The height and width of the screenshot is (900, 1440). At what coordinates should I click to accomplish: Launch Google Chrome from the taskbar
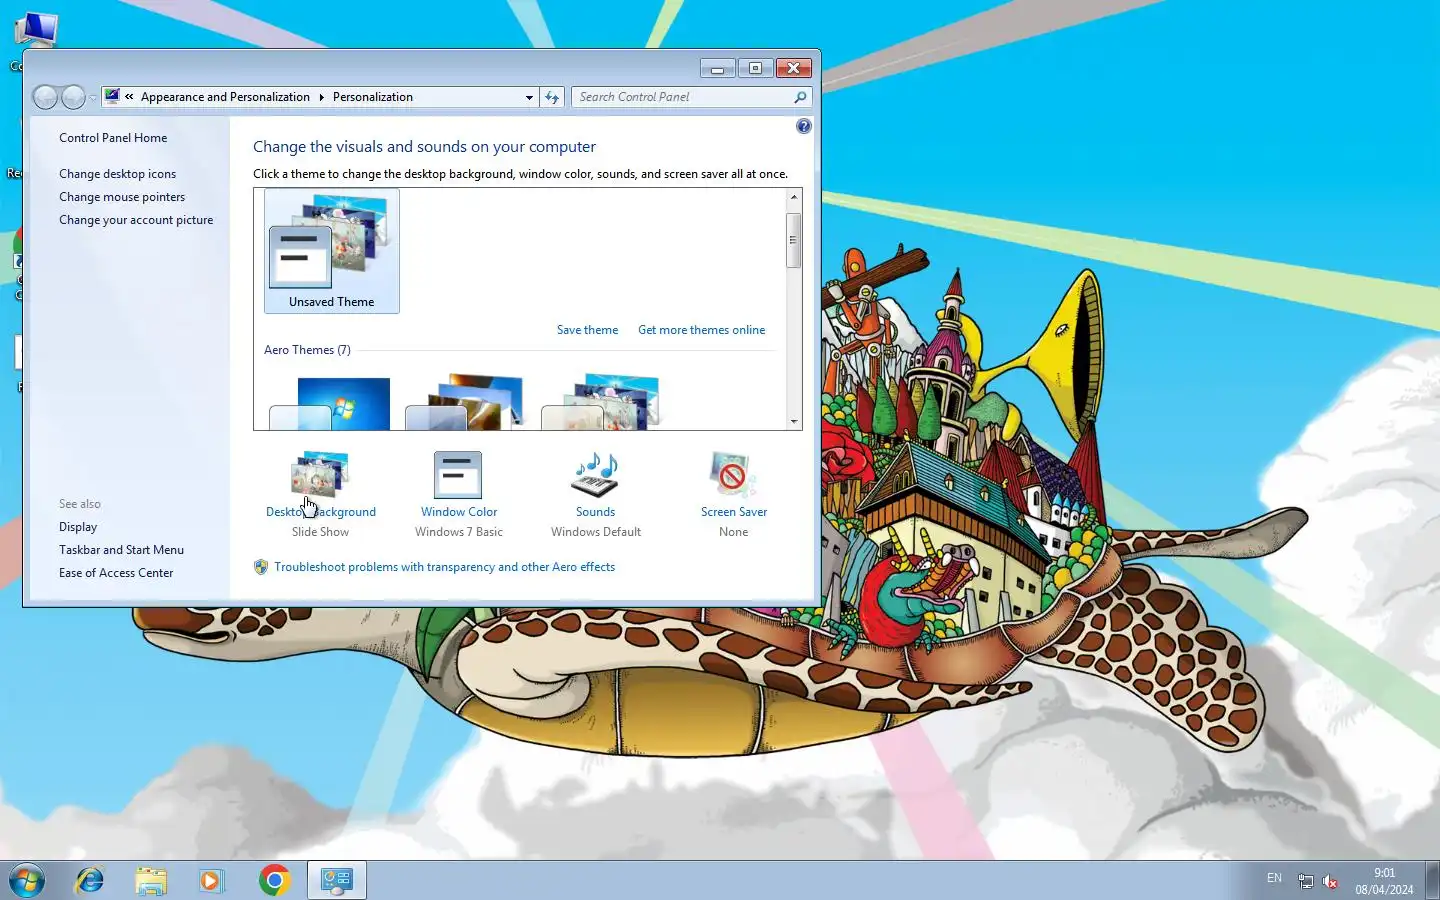point(274,880)
